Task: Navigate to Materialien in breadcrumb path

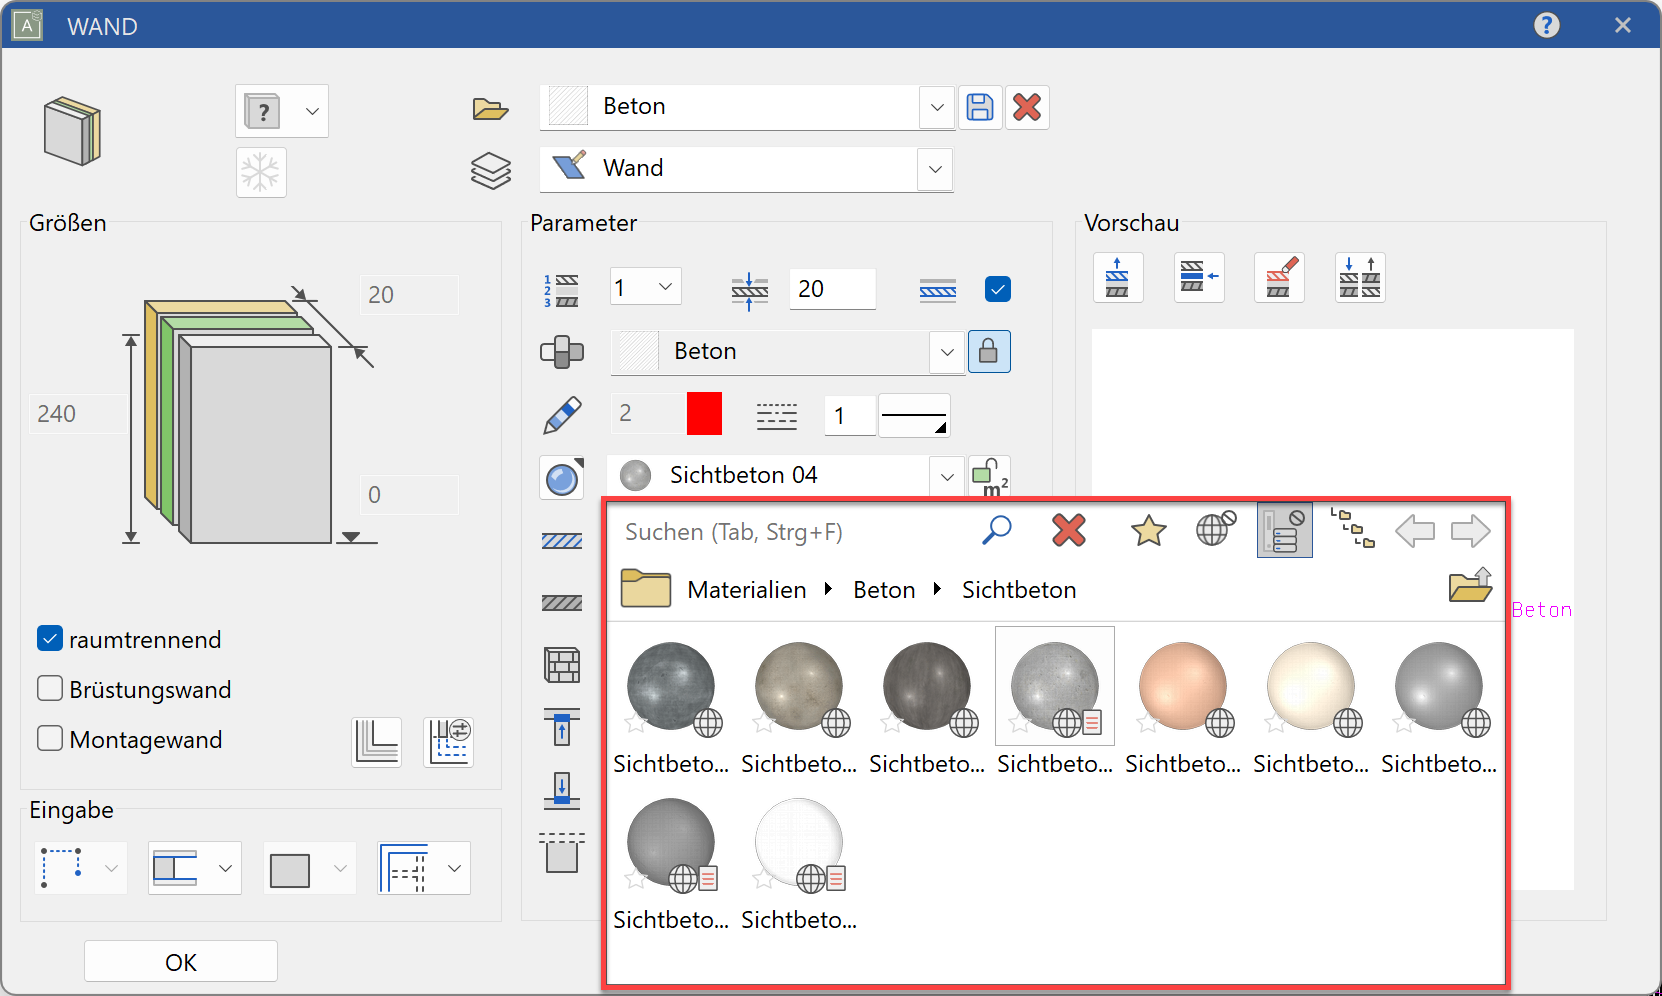Action: (x=746, y=590)
